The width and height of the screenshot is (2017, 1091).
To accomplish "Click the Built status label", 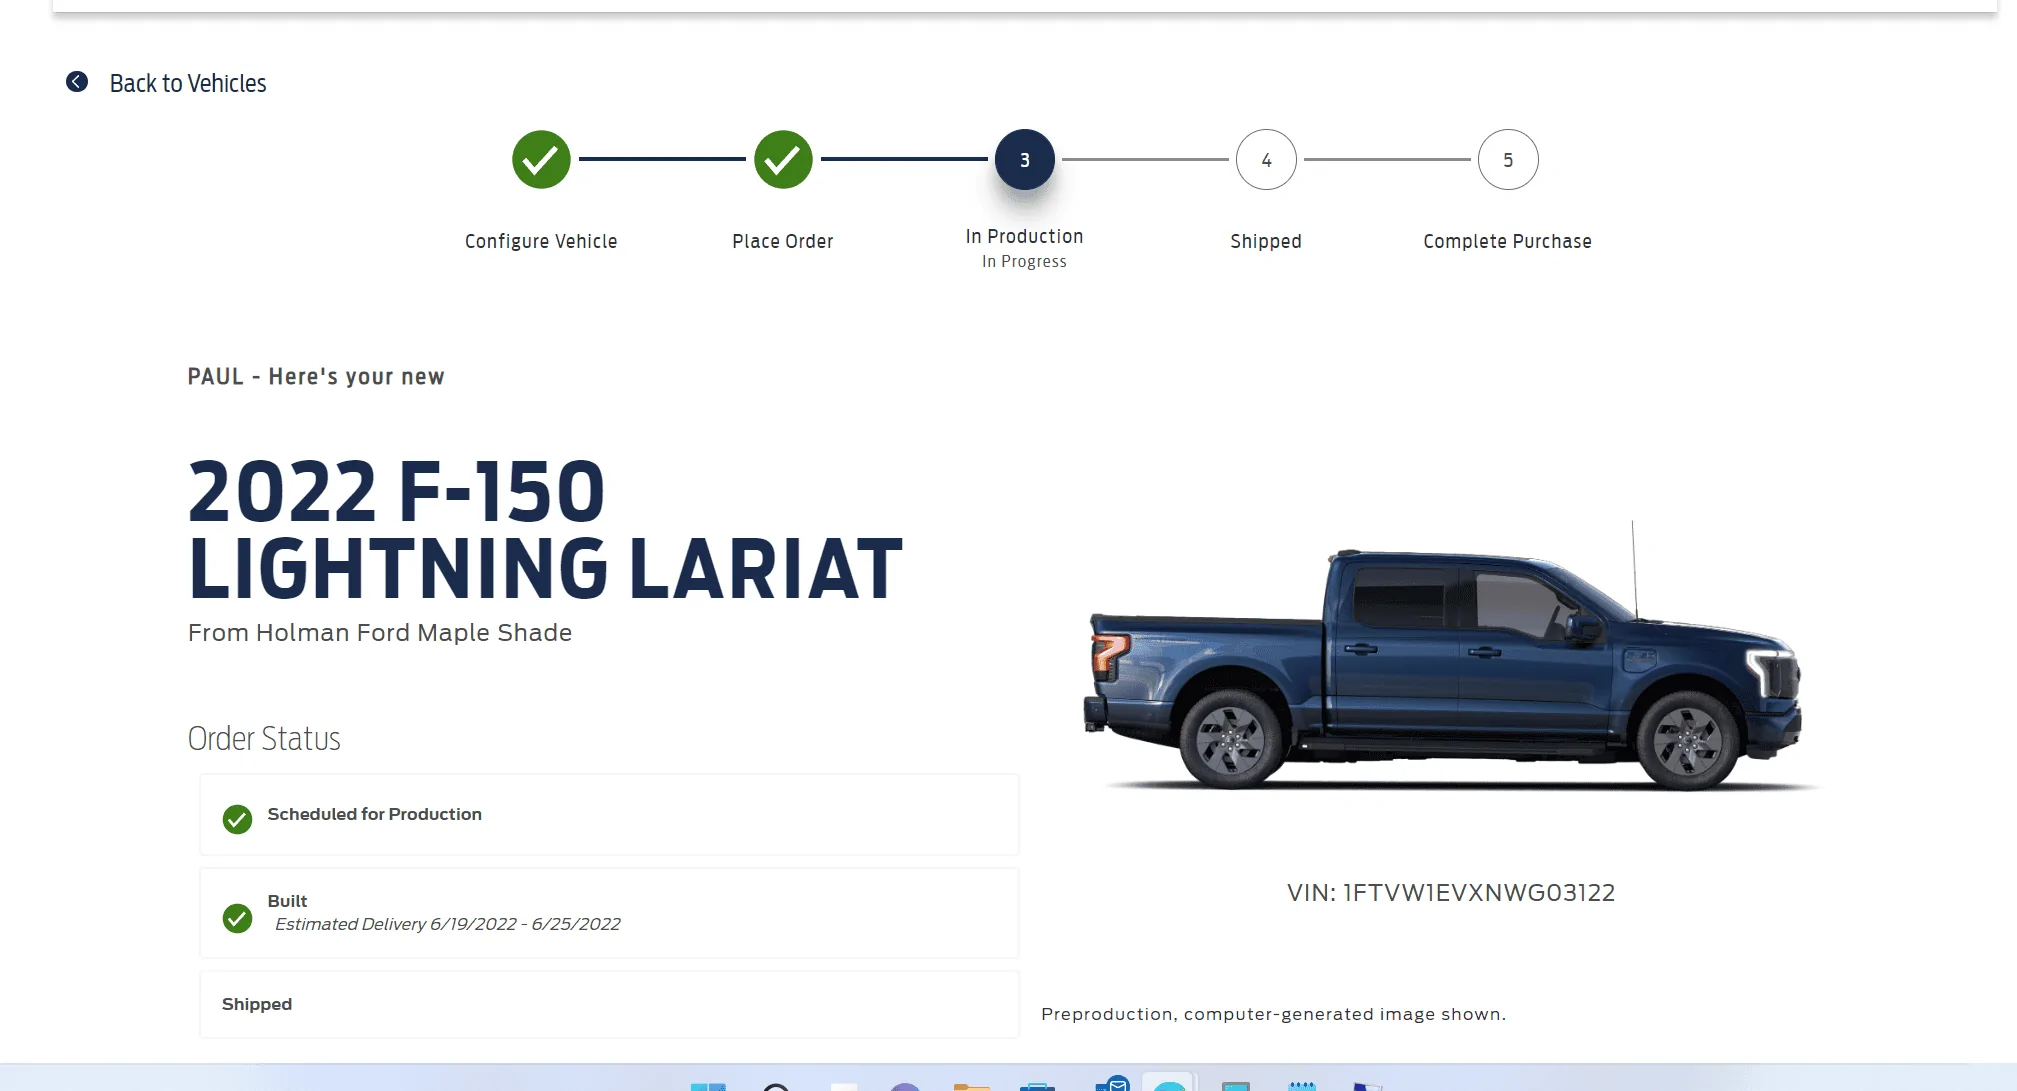I will [287, 901].
